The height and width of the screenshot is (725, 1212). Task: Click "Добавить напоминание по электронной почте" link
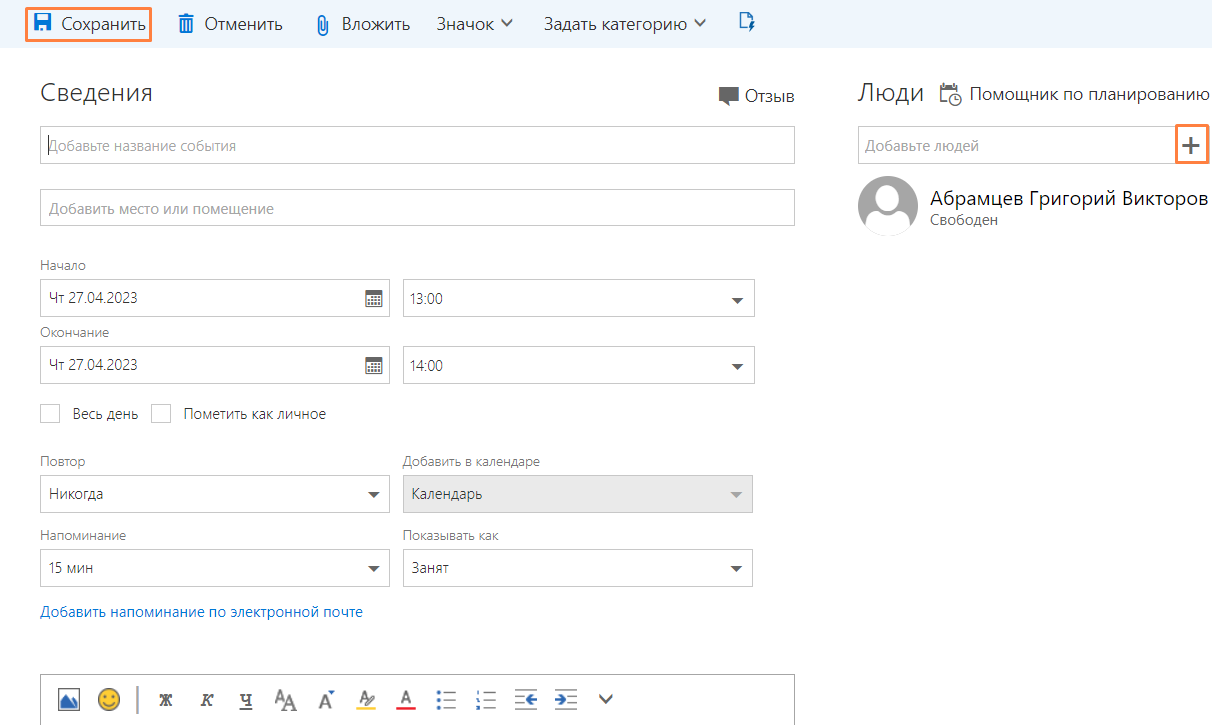click(x=201, y=612)
